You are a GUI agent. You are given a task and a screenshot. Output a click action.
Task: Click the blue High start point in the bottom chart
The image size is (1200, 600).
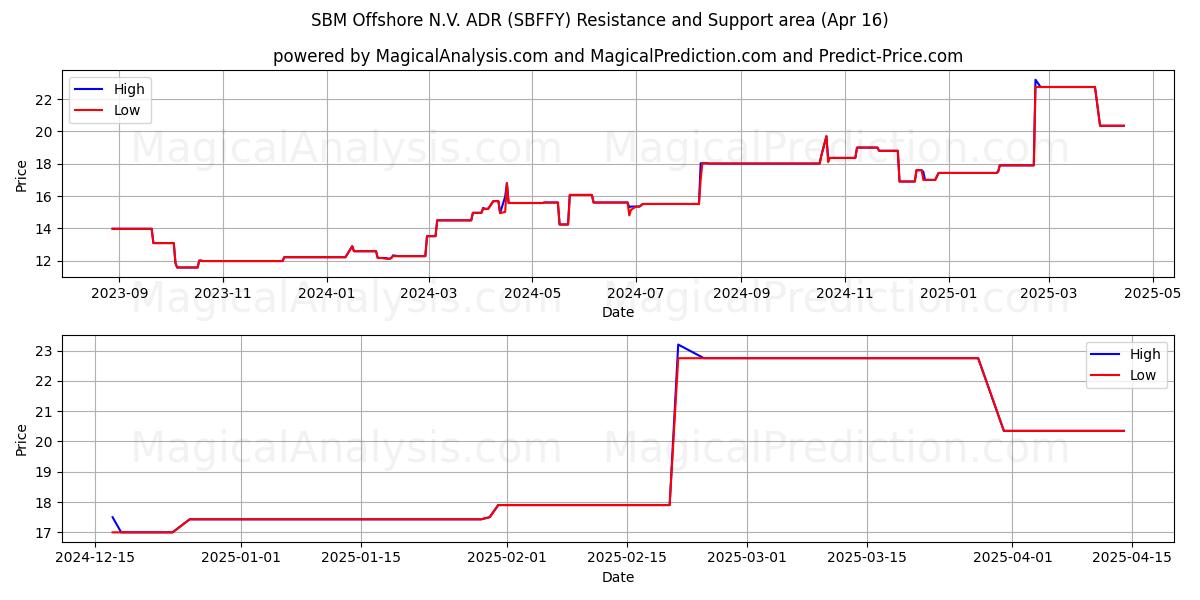point(112,517)
